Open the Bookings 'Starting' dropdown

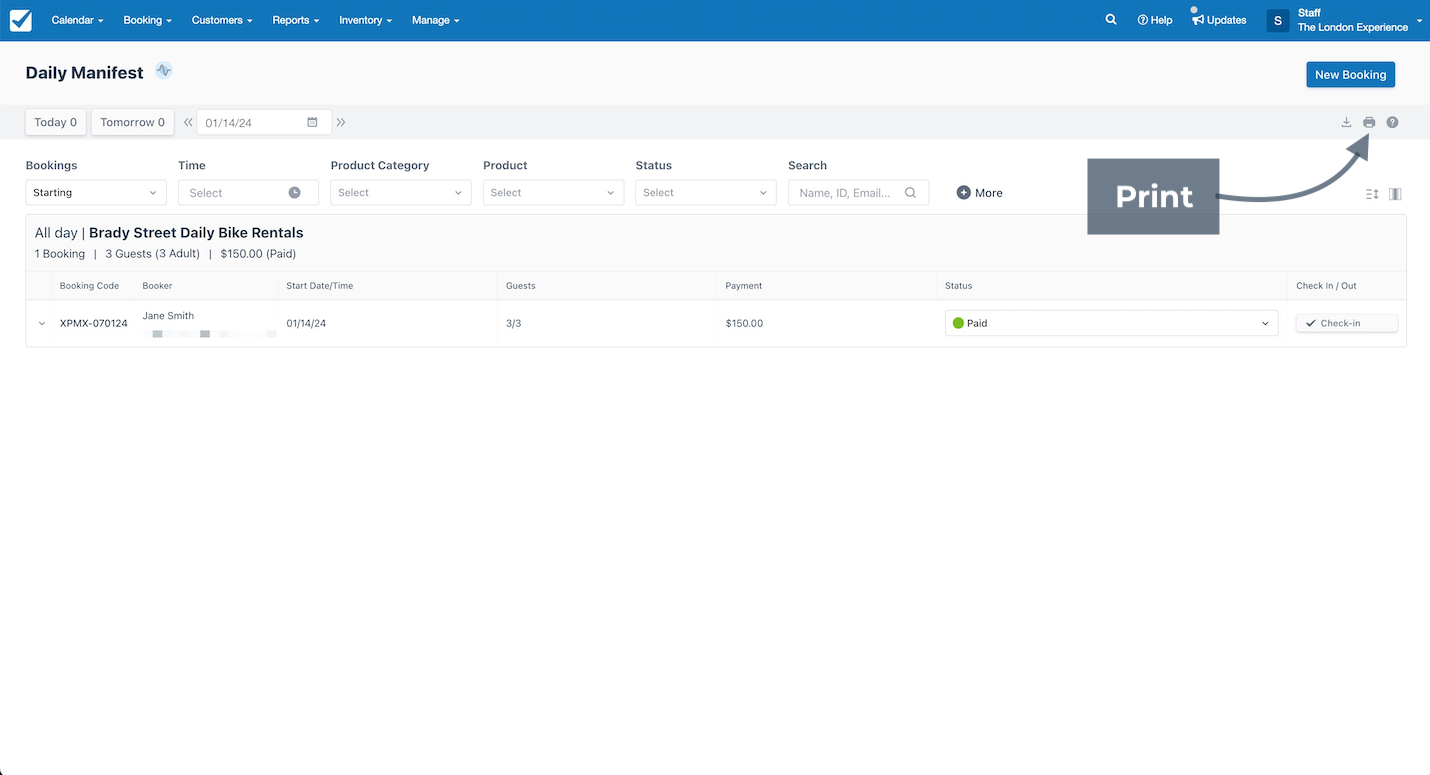click(96, 193)
